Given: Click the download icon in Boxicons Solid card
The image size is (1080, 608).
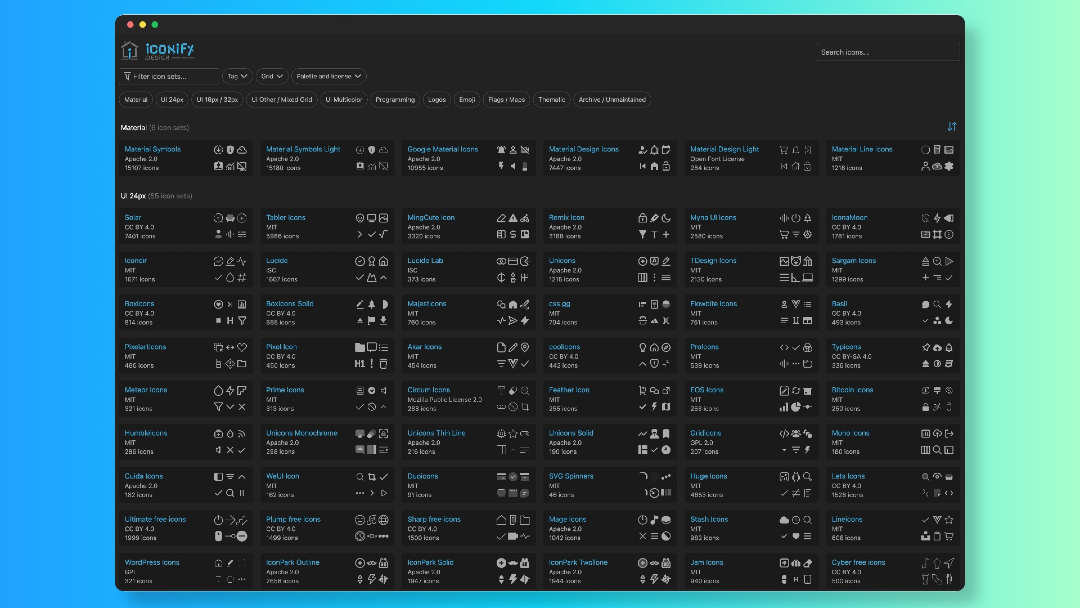Looking at the screenshot, I should tap(384, 321).
